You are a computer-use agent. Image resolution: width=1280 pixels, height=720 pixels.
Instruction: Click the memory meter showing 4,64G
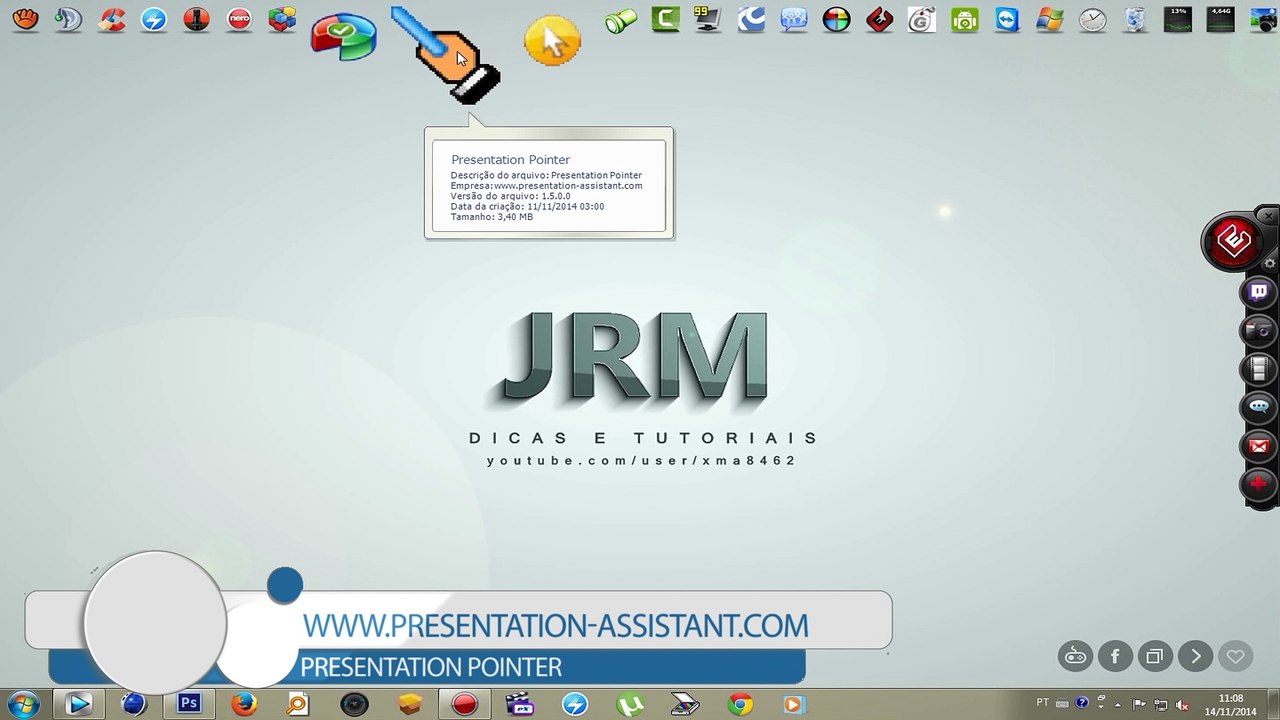(x=1220, y=19)
